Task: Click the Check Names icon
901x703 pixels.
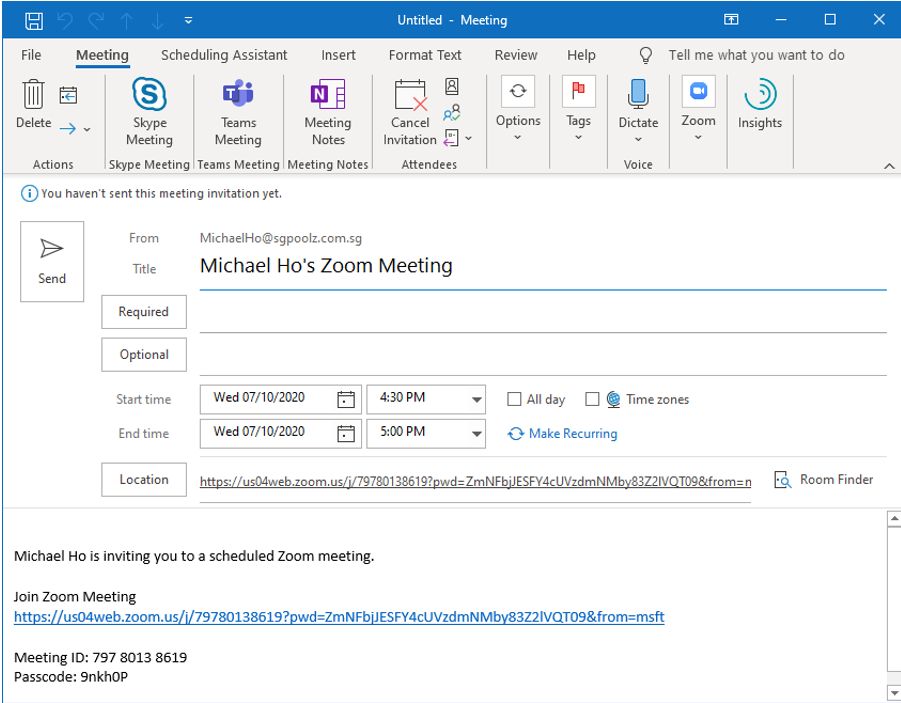Action: pos(452,112)
